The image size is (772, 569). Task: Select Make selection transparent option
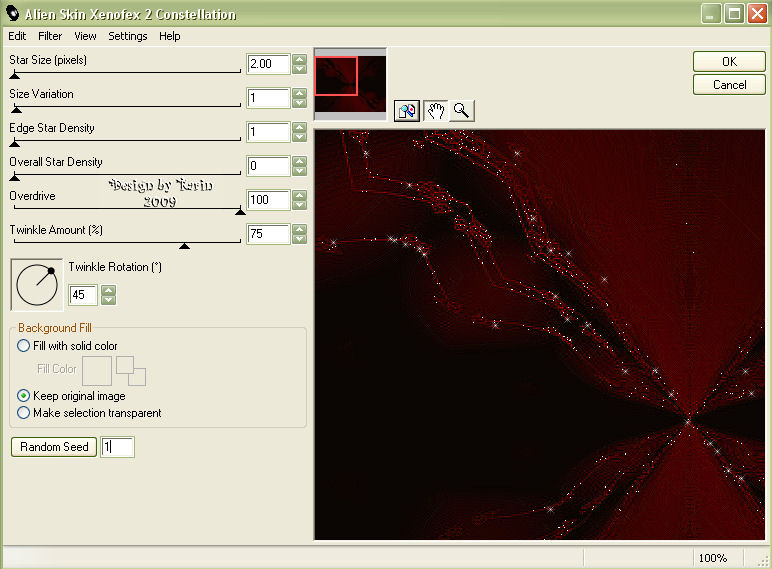pos(23,412)
